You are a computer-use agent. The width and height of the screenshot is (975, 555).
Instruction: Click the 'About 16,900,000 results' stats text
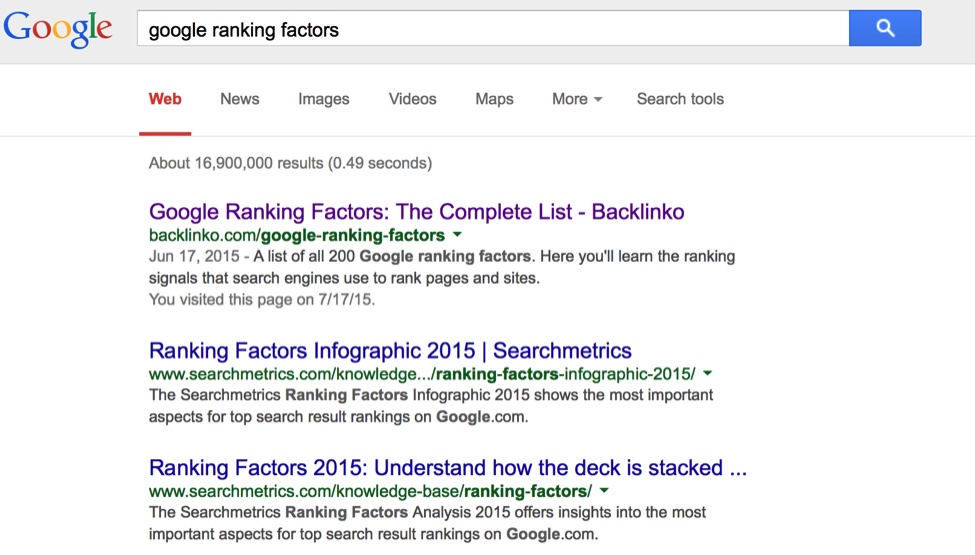(290, 163)
